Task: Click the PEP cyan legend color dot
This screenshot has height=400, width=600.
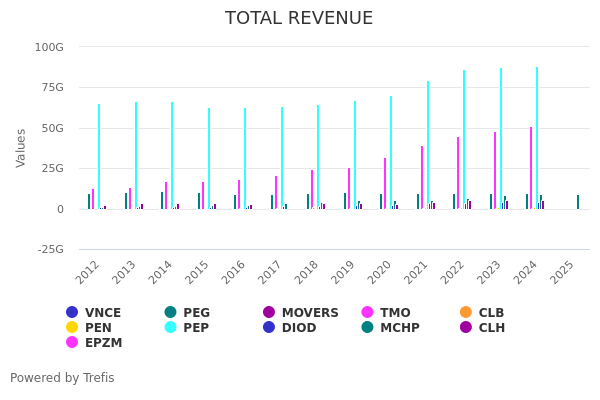Action: pos(171,328)
